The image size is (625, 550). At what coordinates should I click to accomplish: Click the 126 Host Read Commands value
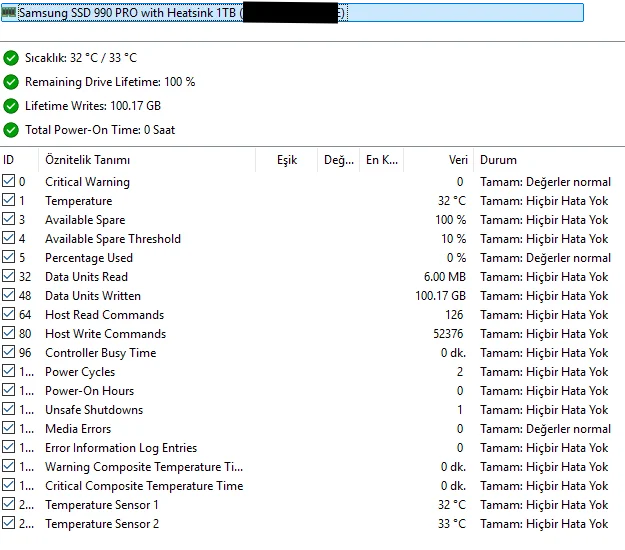(x=454, y=315)
